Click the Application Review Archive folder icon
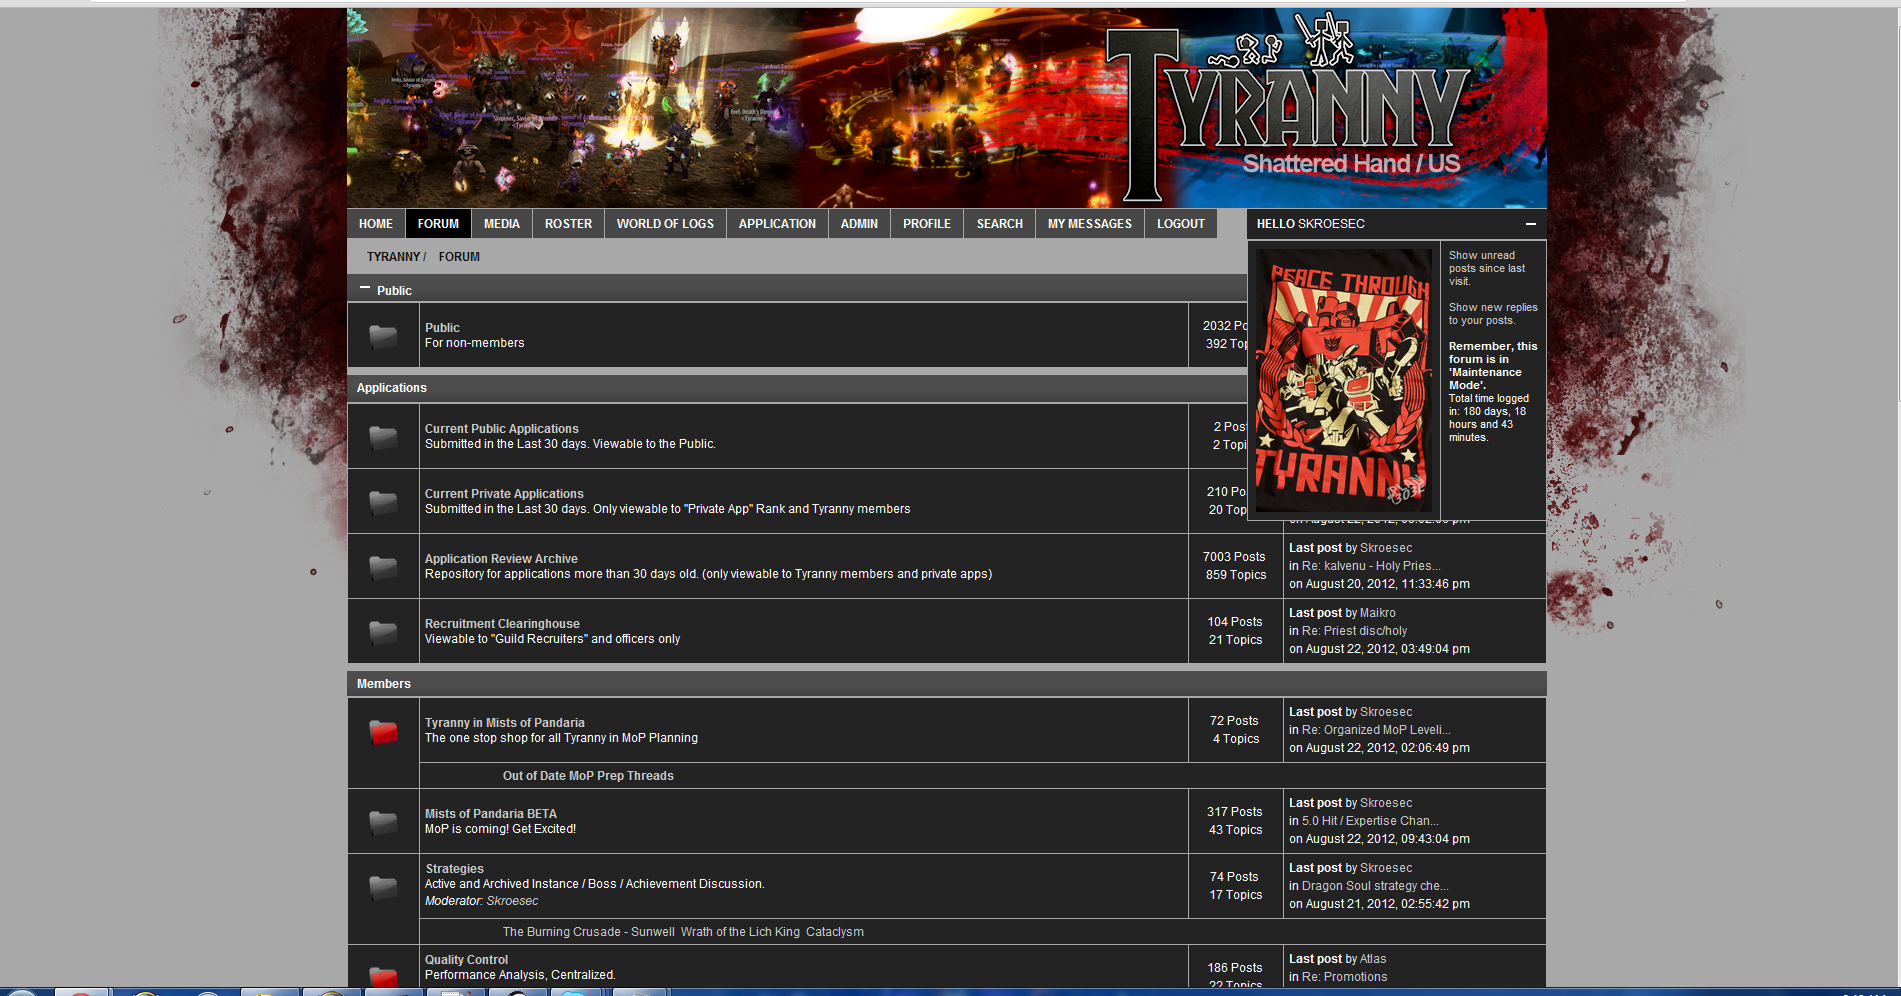The image size is (1901, 996). [383, 567]
